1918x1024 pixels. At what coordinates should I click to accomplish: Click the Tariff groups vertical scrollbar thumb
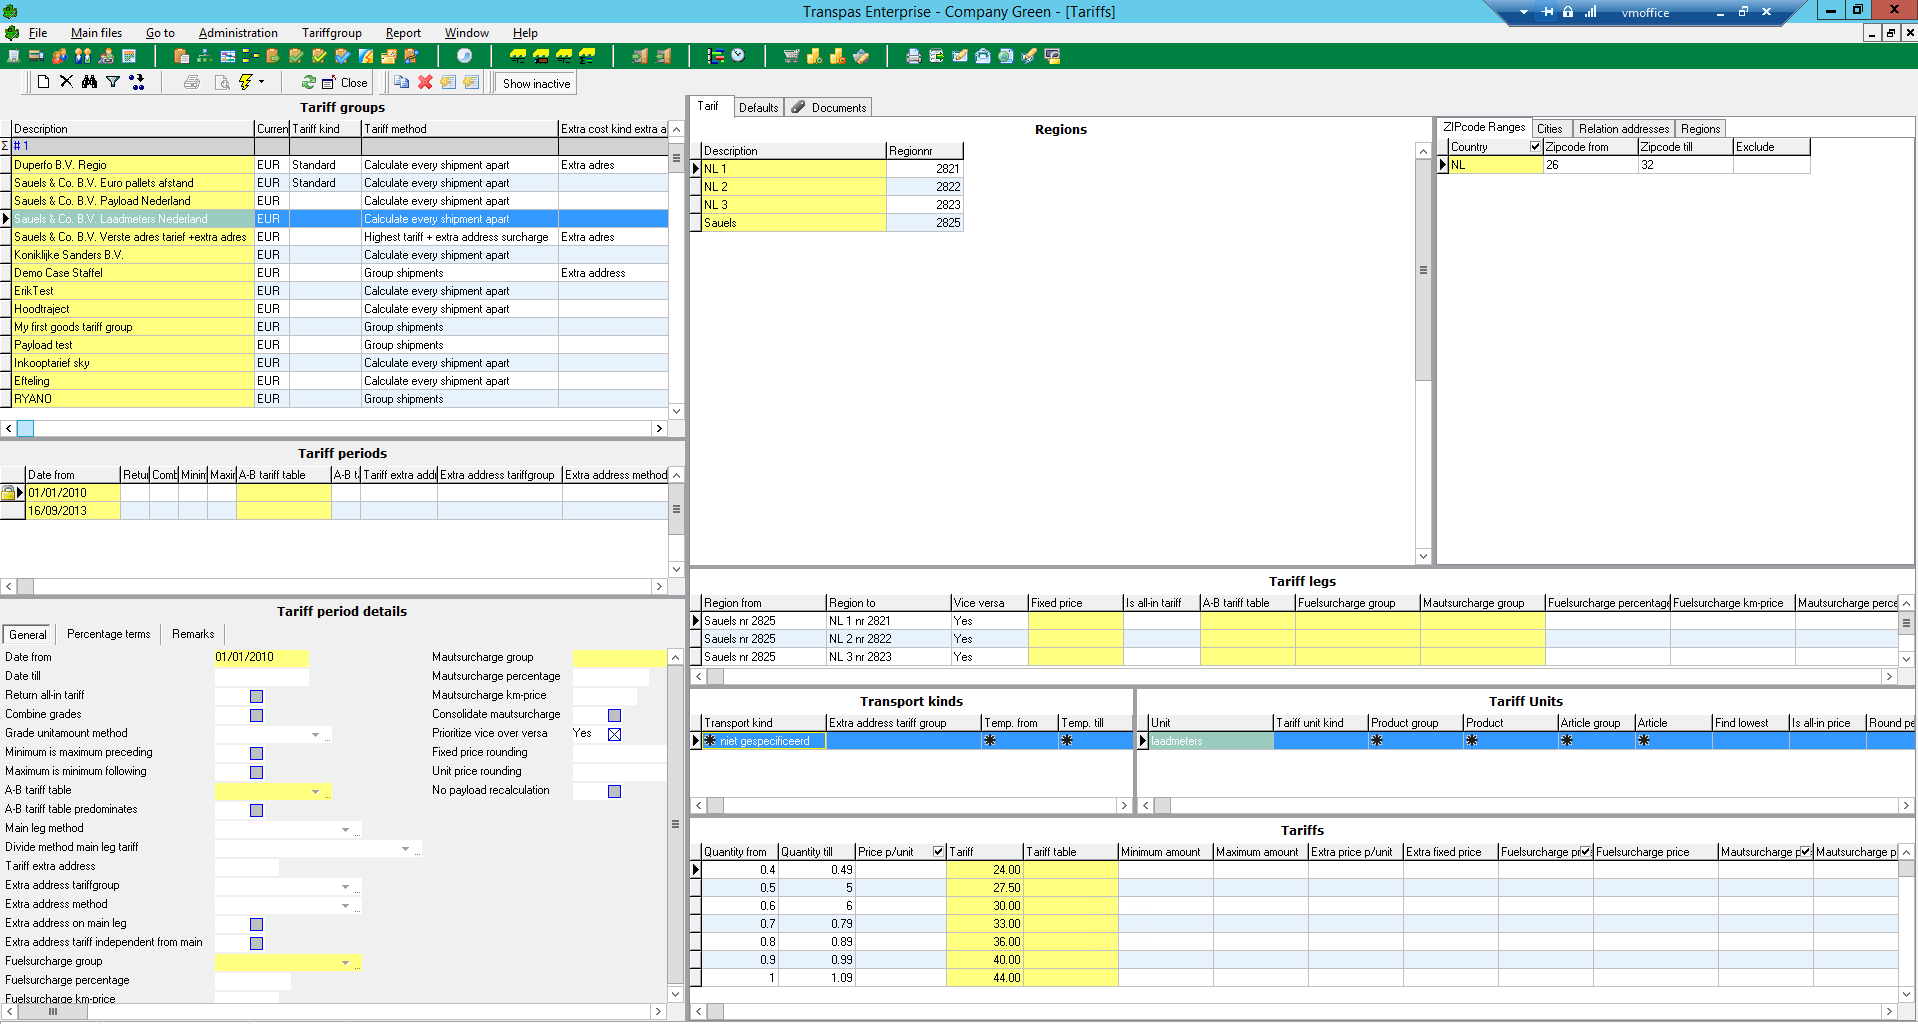point(676,158)
